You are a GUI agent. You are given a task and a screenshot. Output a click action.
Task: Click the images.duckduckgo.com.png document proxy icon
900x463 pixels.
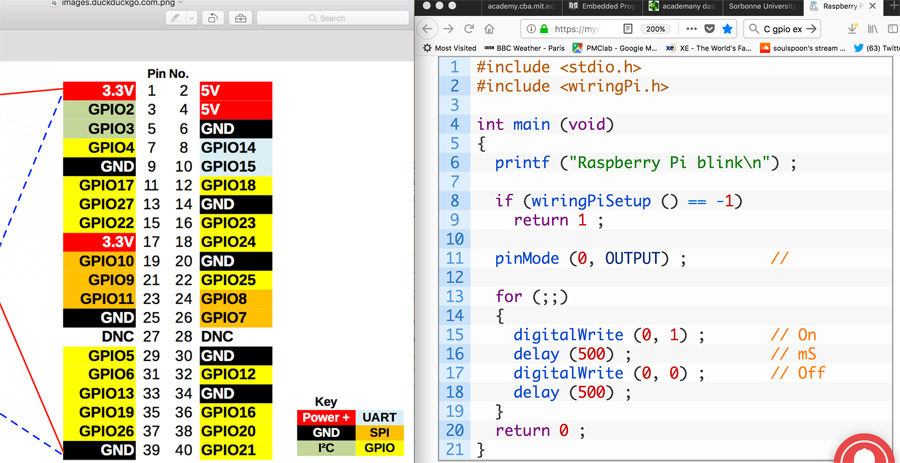pyautogui.click(x=54, y=2)
